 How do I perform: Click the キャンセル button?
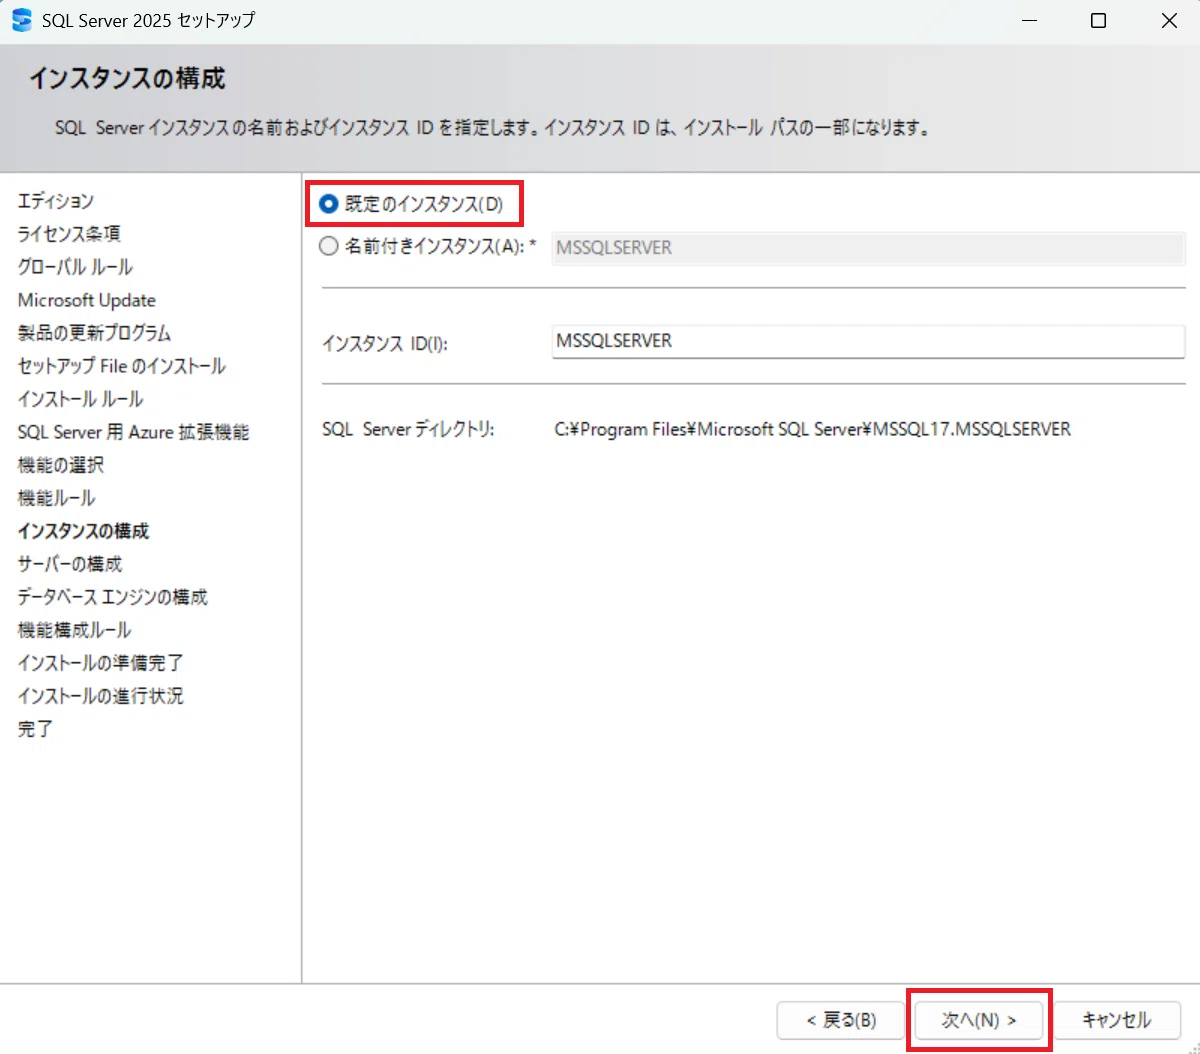point(1117,1020)
